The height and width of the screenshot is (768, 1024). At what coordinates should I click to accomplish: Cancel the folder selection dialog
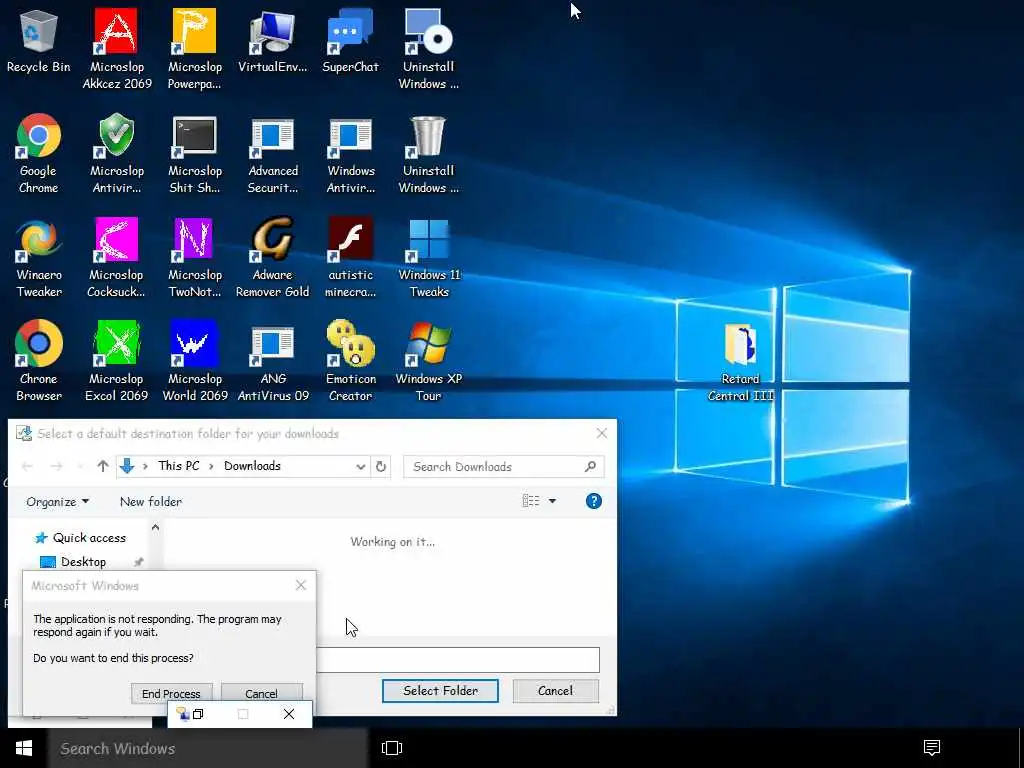[x=555, y=691]
